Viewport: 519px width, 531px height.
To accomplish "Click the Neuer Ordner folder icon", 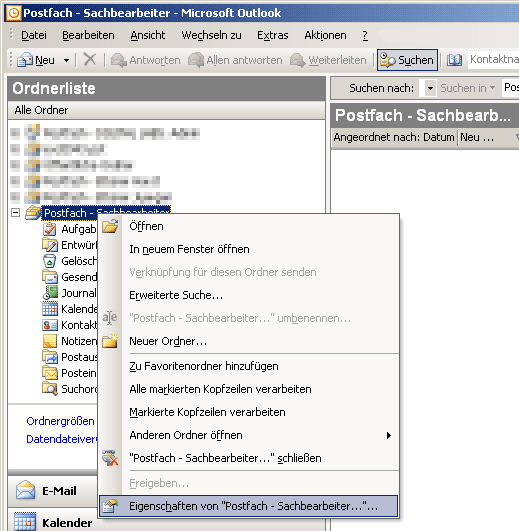I will point(110,341).
